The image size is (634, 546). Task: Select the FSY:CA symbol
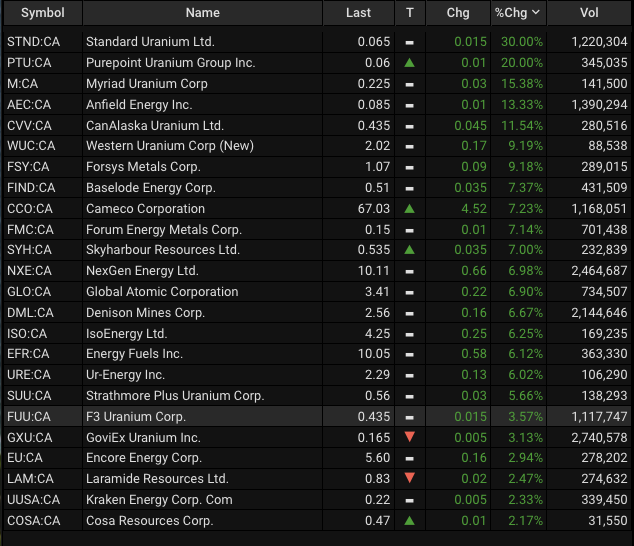[x=28, y=167]
